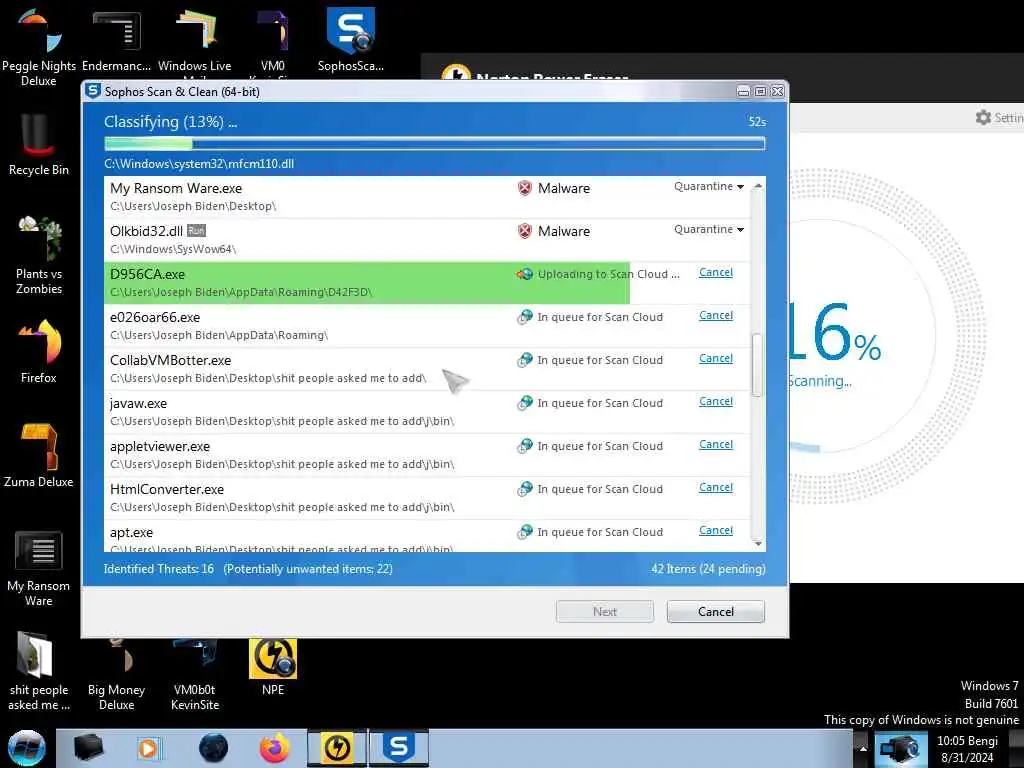The height and width of the screenshot is (768, 1024).
Task: Select My Ransom Ware desktop icon
Action: (39, 568)
